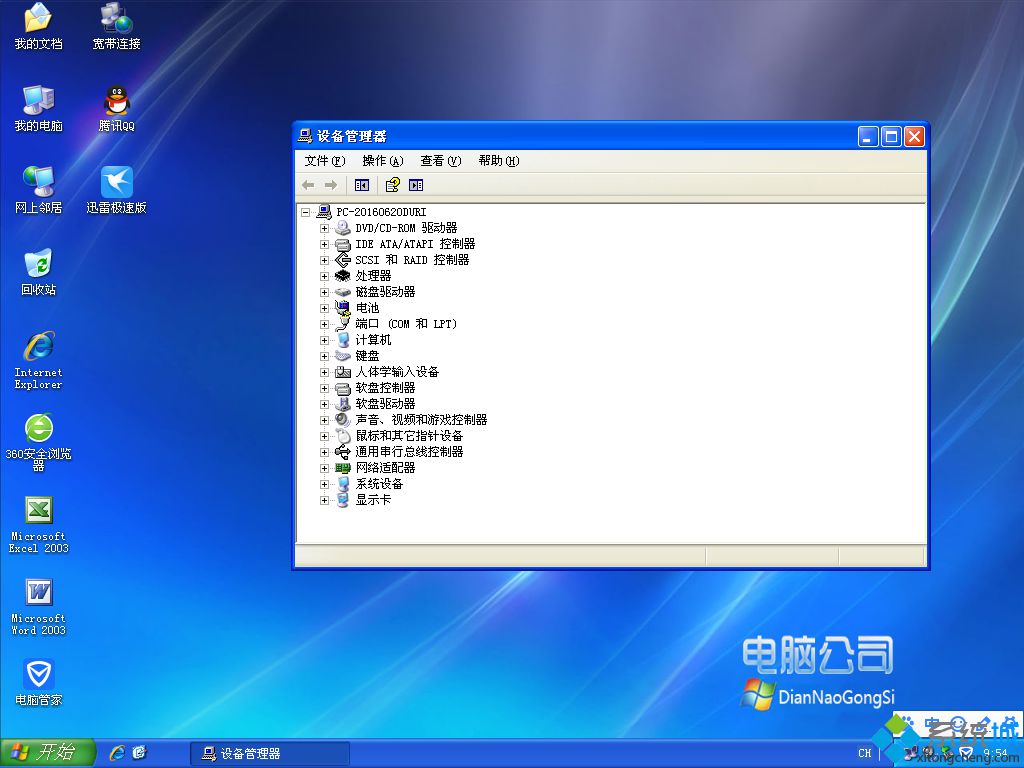Click the 开始 Start button
Image resolution: width=1024 pixels, height=768 pixels.
(48, 753)
